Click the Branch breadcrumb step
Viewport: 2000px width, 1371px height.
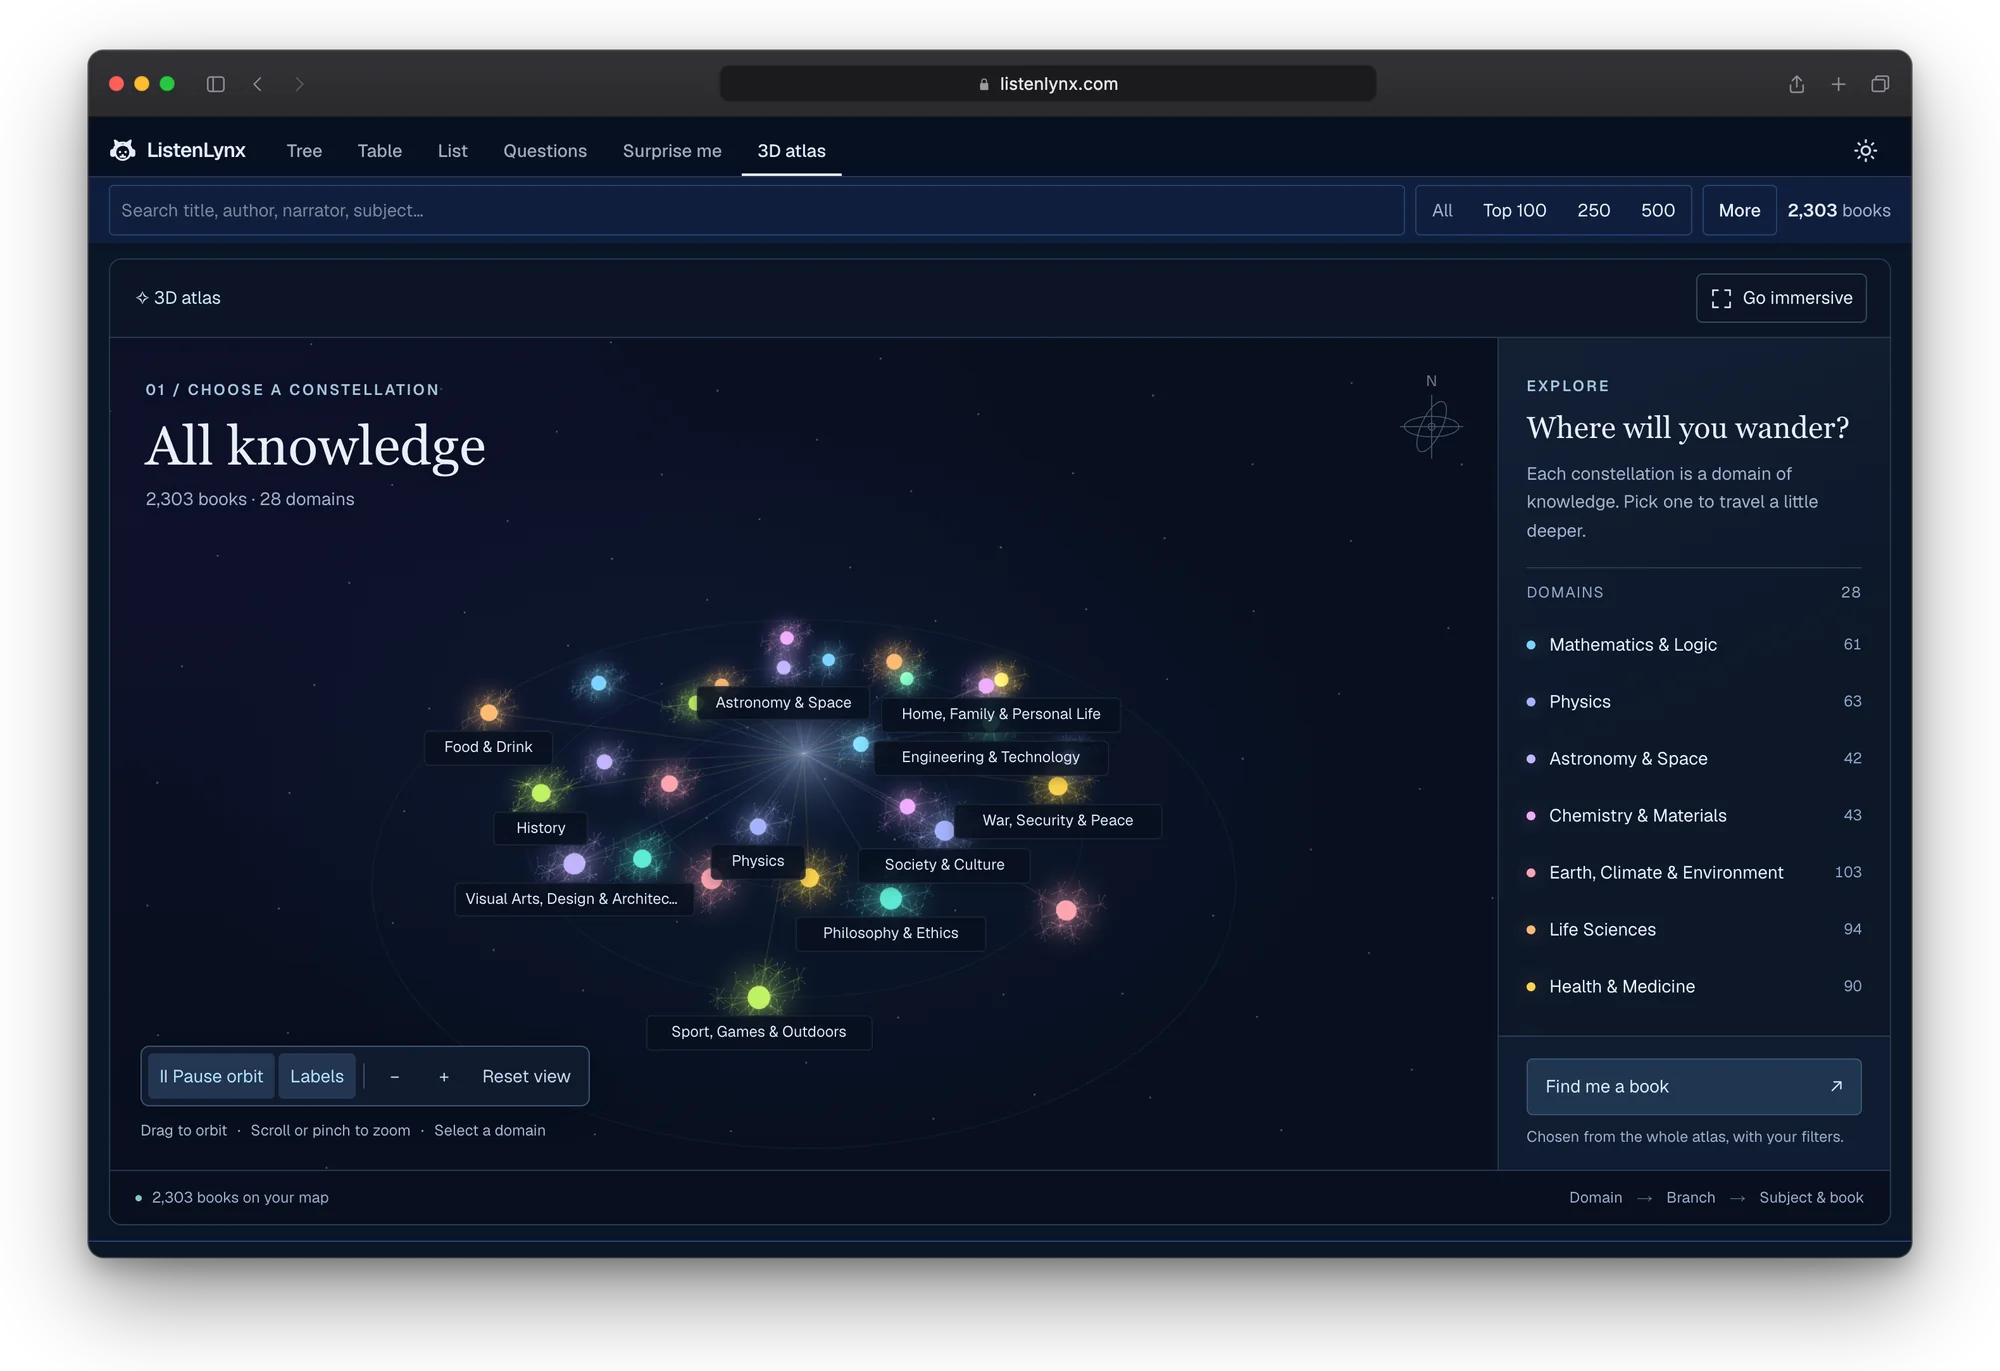(1690, 1198)
